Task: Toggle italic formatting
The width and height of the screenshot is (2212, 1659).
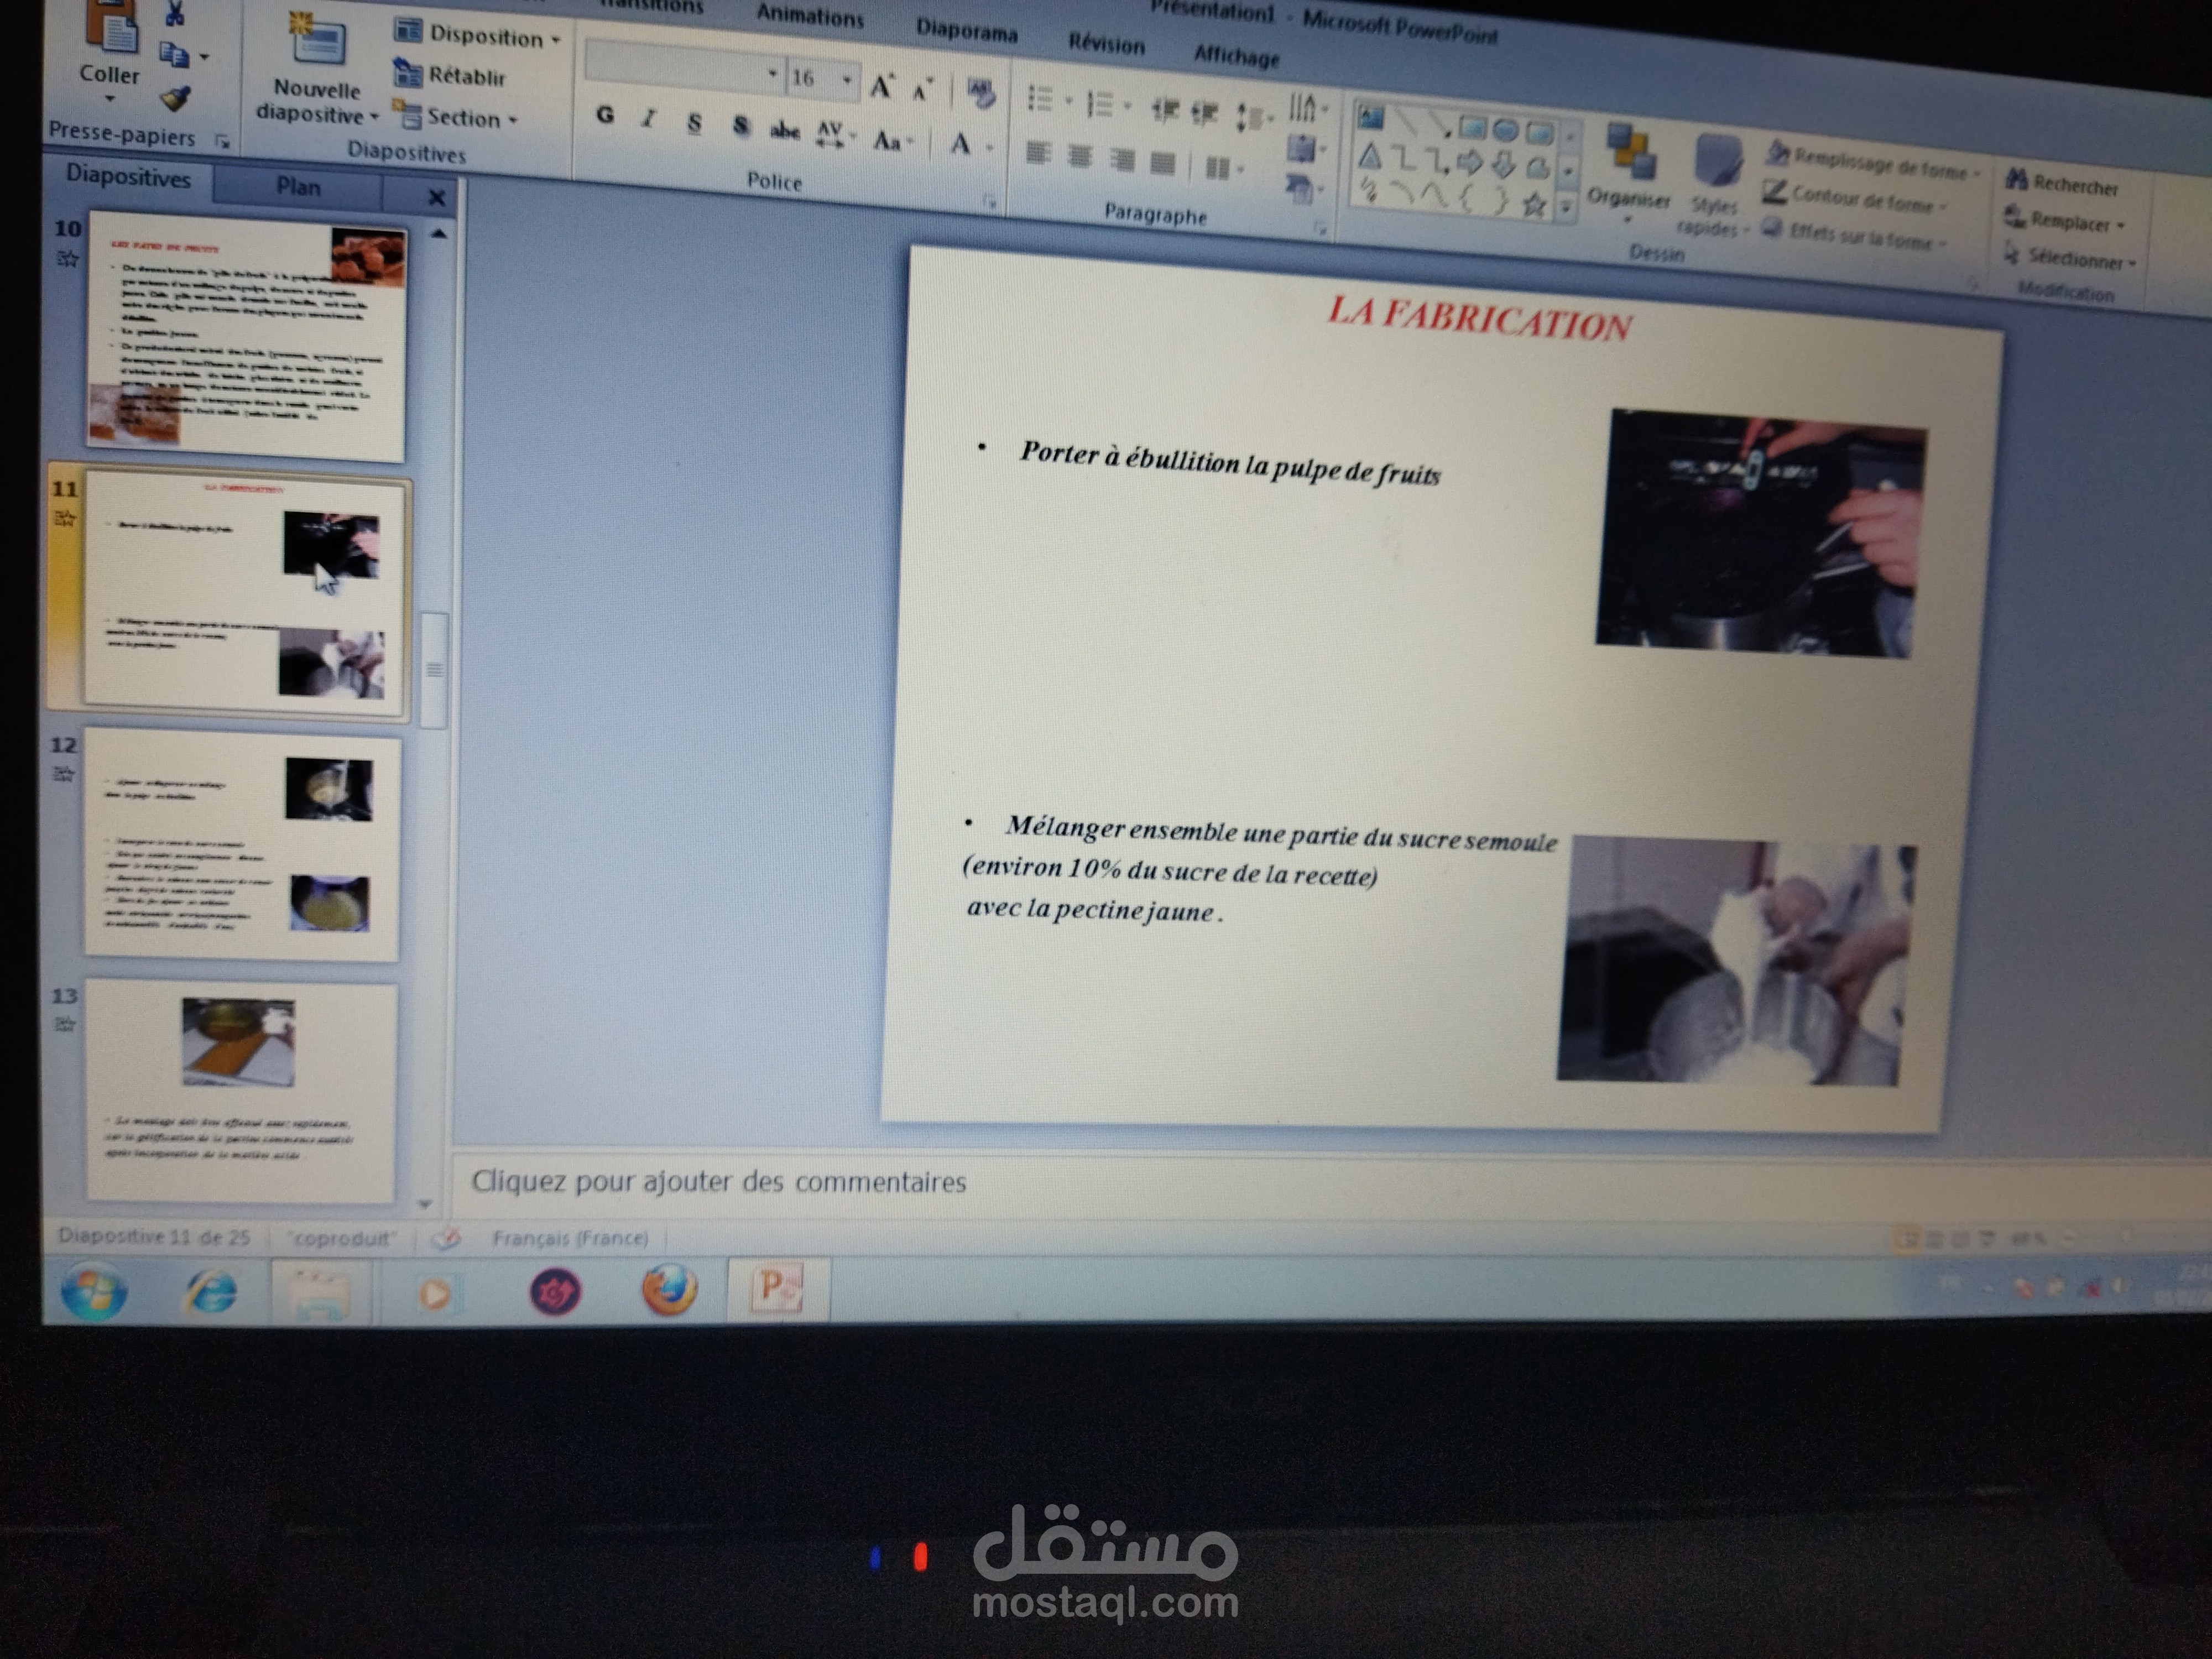Action: pyautogui.click(x=648, y=119)
